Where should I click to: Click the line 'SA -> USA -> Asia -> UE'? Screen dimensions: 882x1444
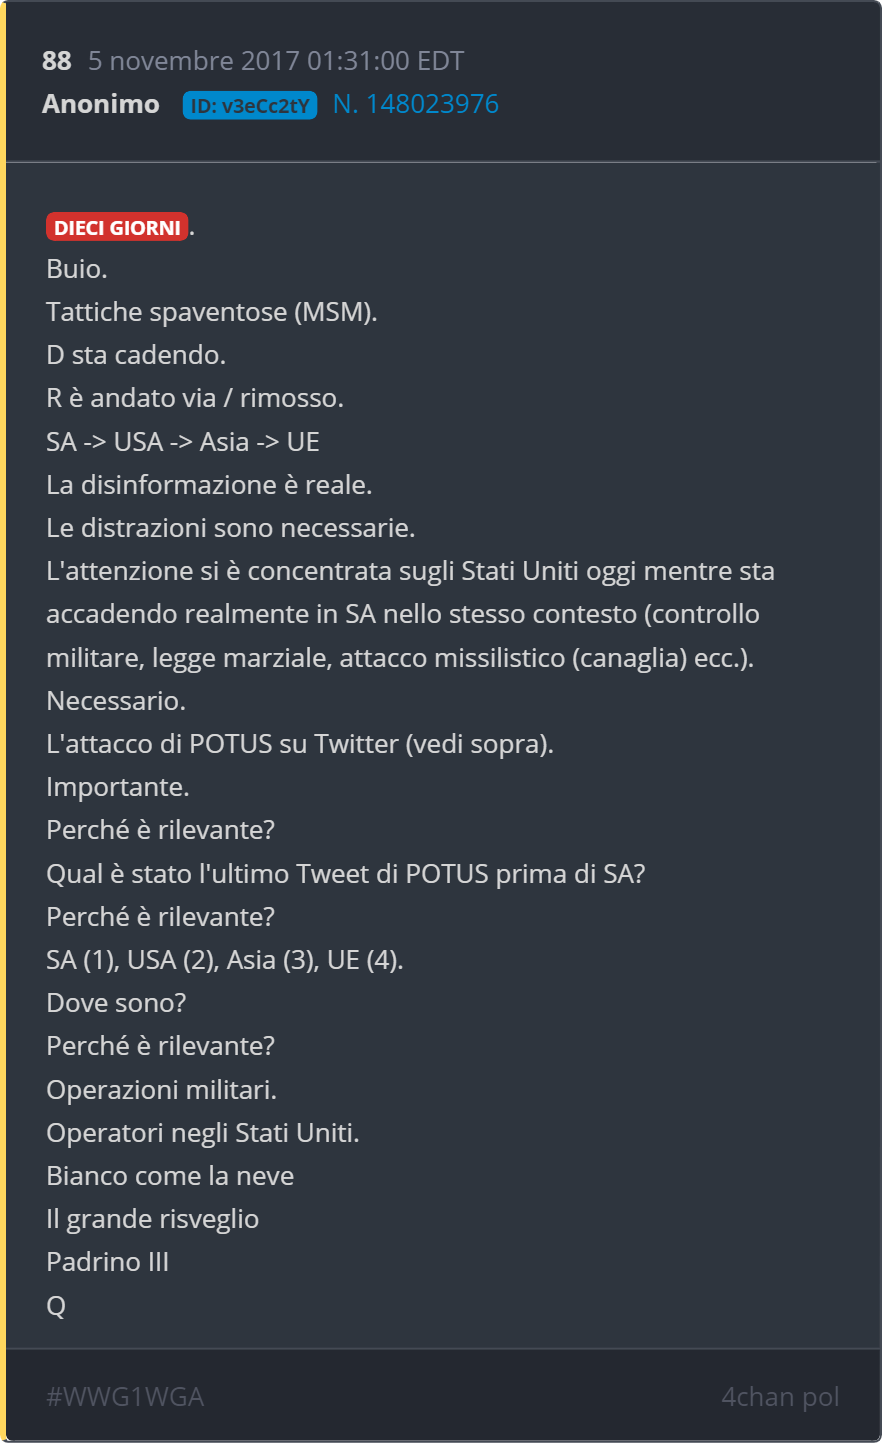[183, 441]
